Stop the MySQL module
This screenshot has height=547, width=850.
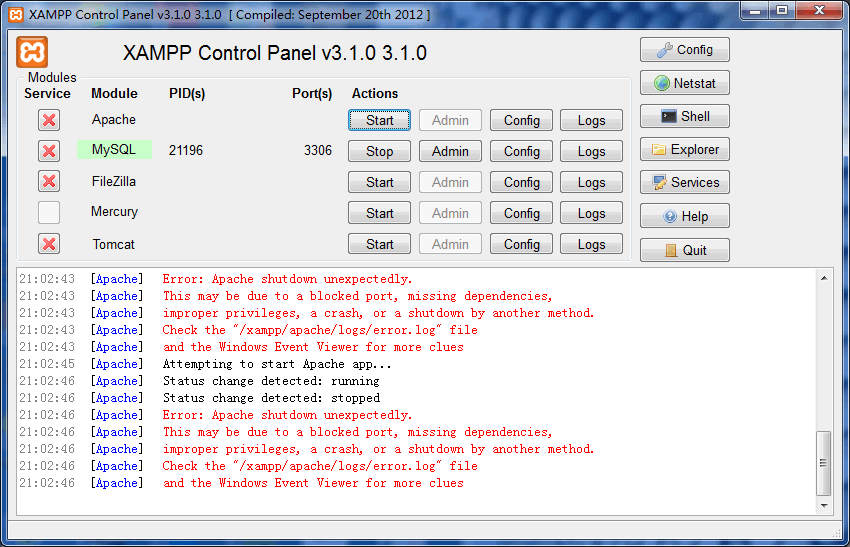click(x=380, y=151)
